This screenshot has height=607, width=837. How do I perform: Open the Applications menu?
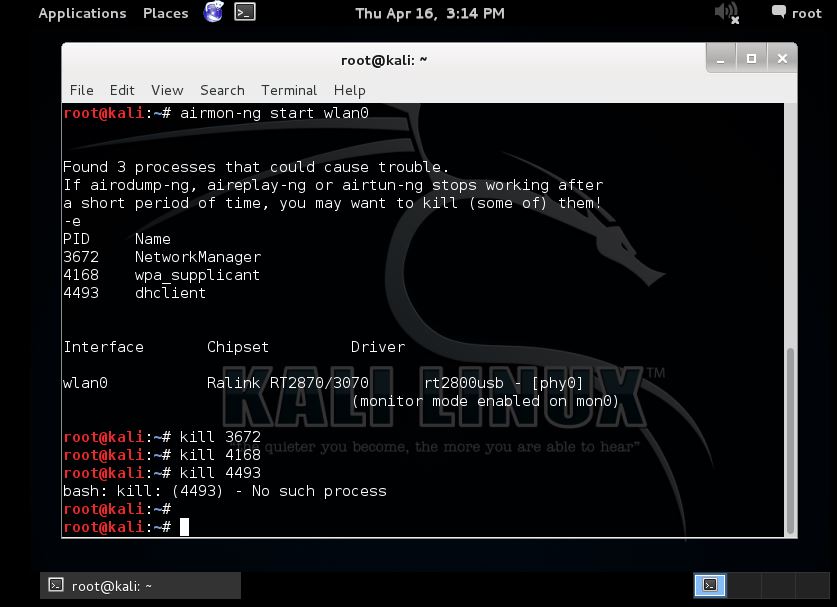(x=82, y=13)
